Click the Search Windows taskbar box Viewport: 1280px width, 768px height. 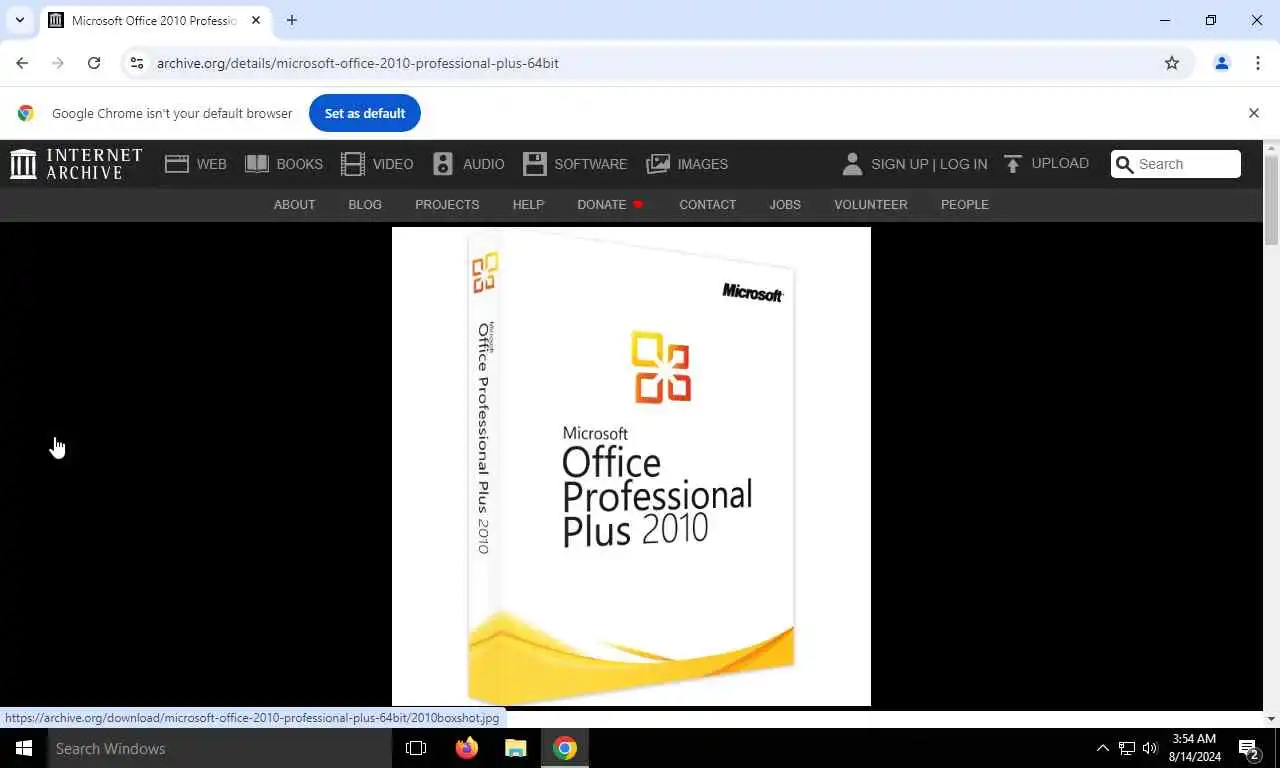click(x=220, y=748)
